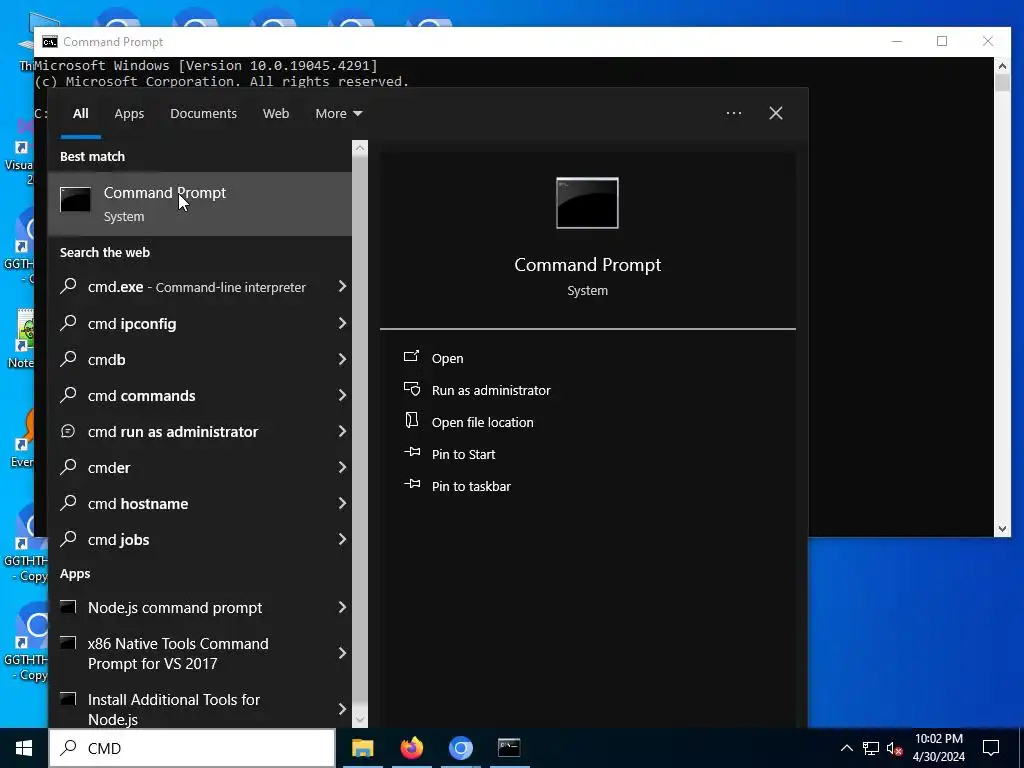Click the search results scrollbar up arrow
This screenshot has height=768, width=1024.
click(x=359, y=148)
